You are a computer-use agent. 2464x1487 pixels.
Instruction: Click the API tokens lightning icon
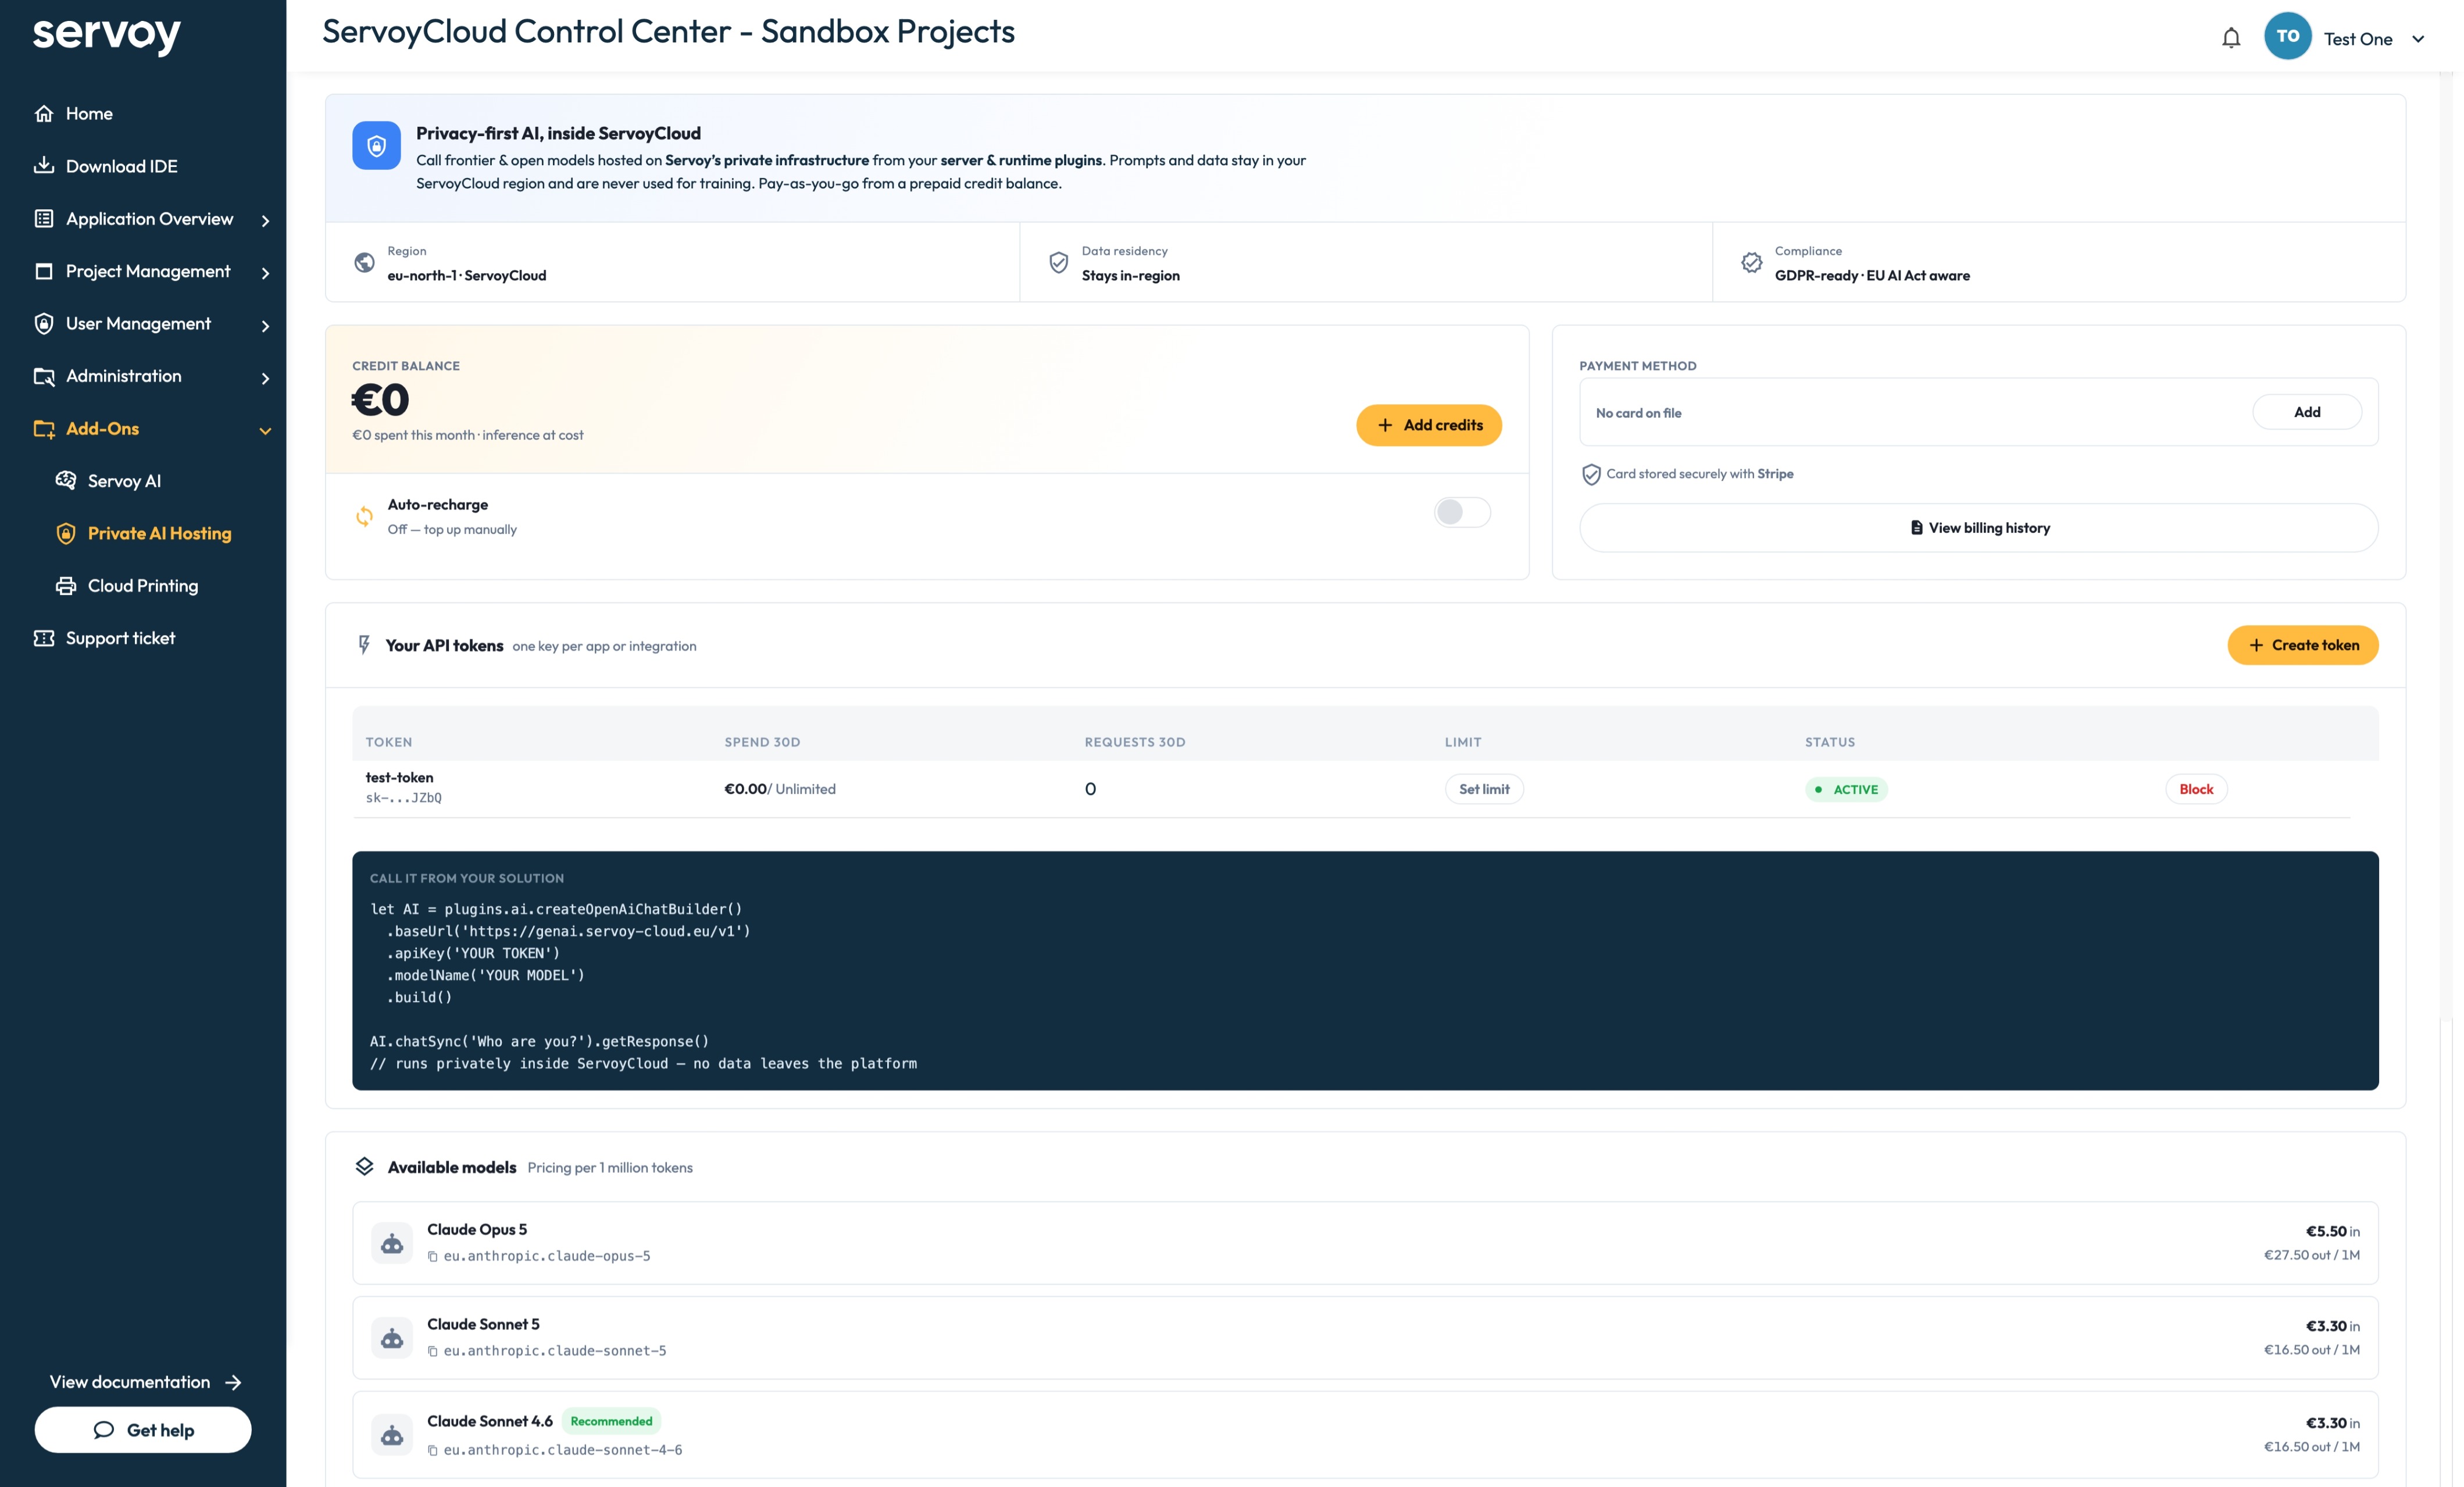pos(364,645)
